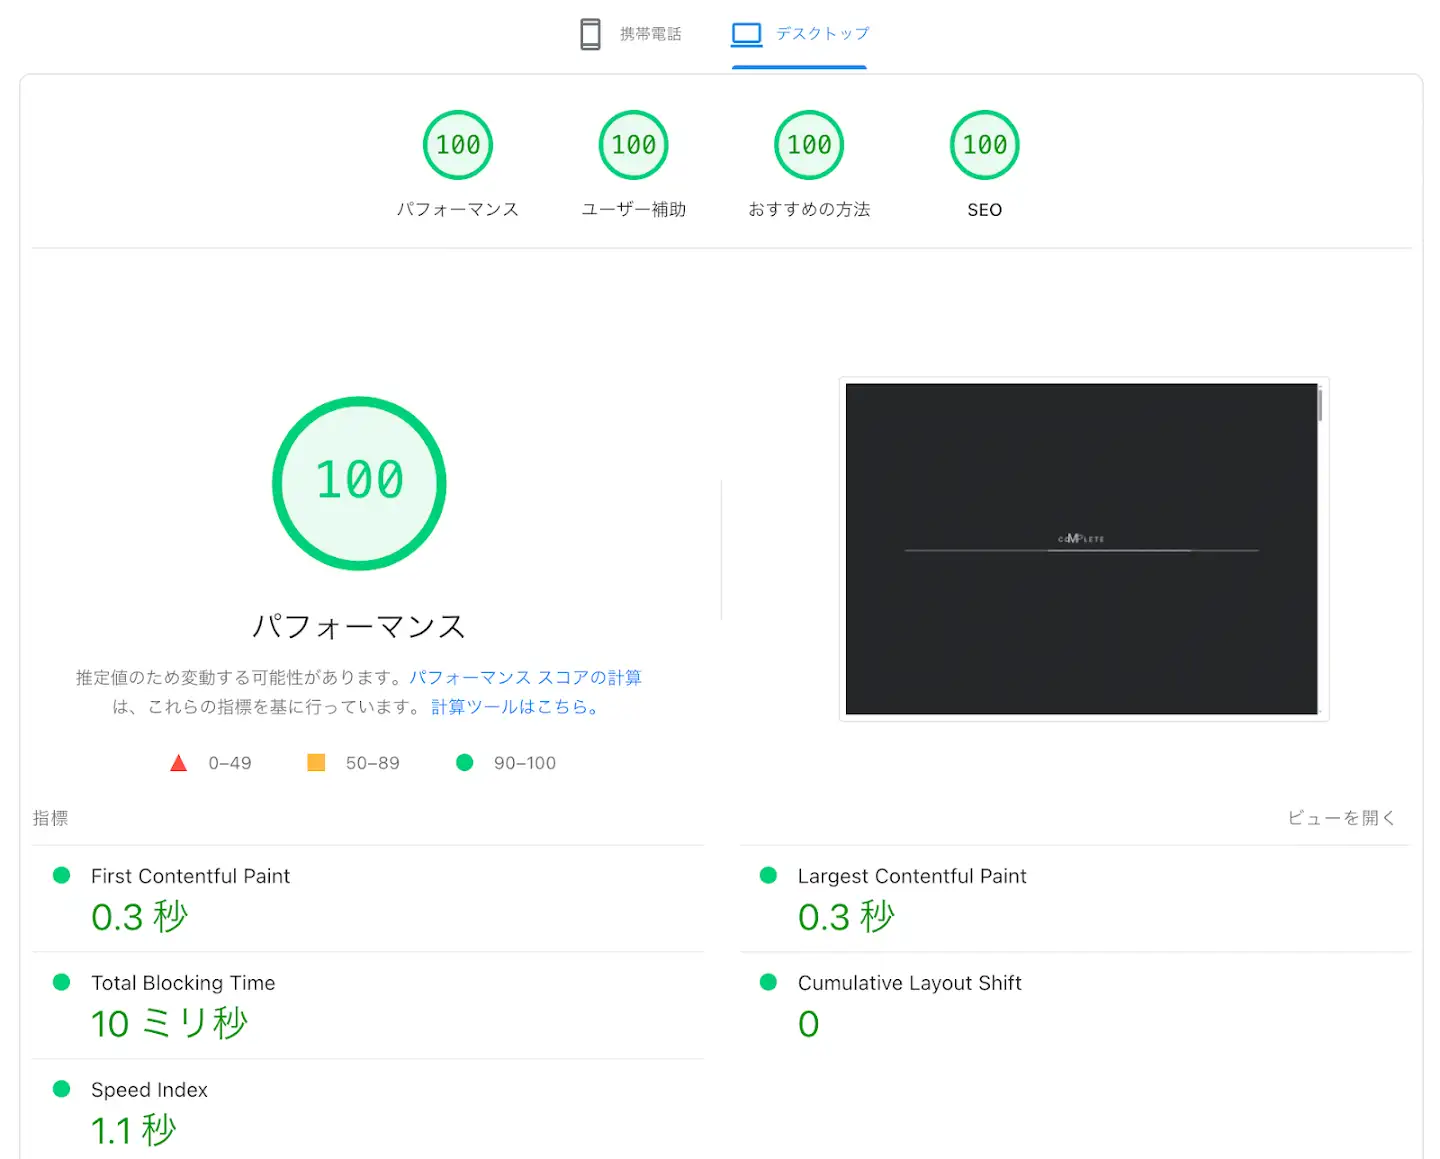Open the パフォーマンス スコアの計算 link

click(525, 678)
